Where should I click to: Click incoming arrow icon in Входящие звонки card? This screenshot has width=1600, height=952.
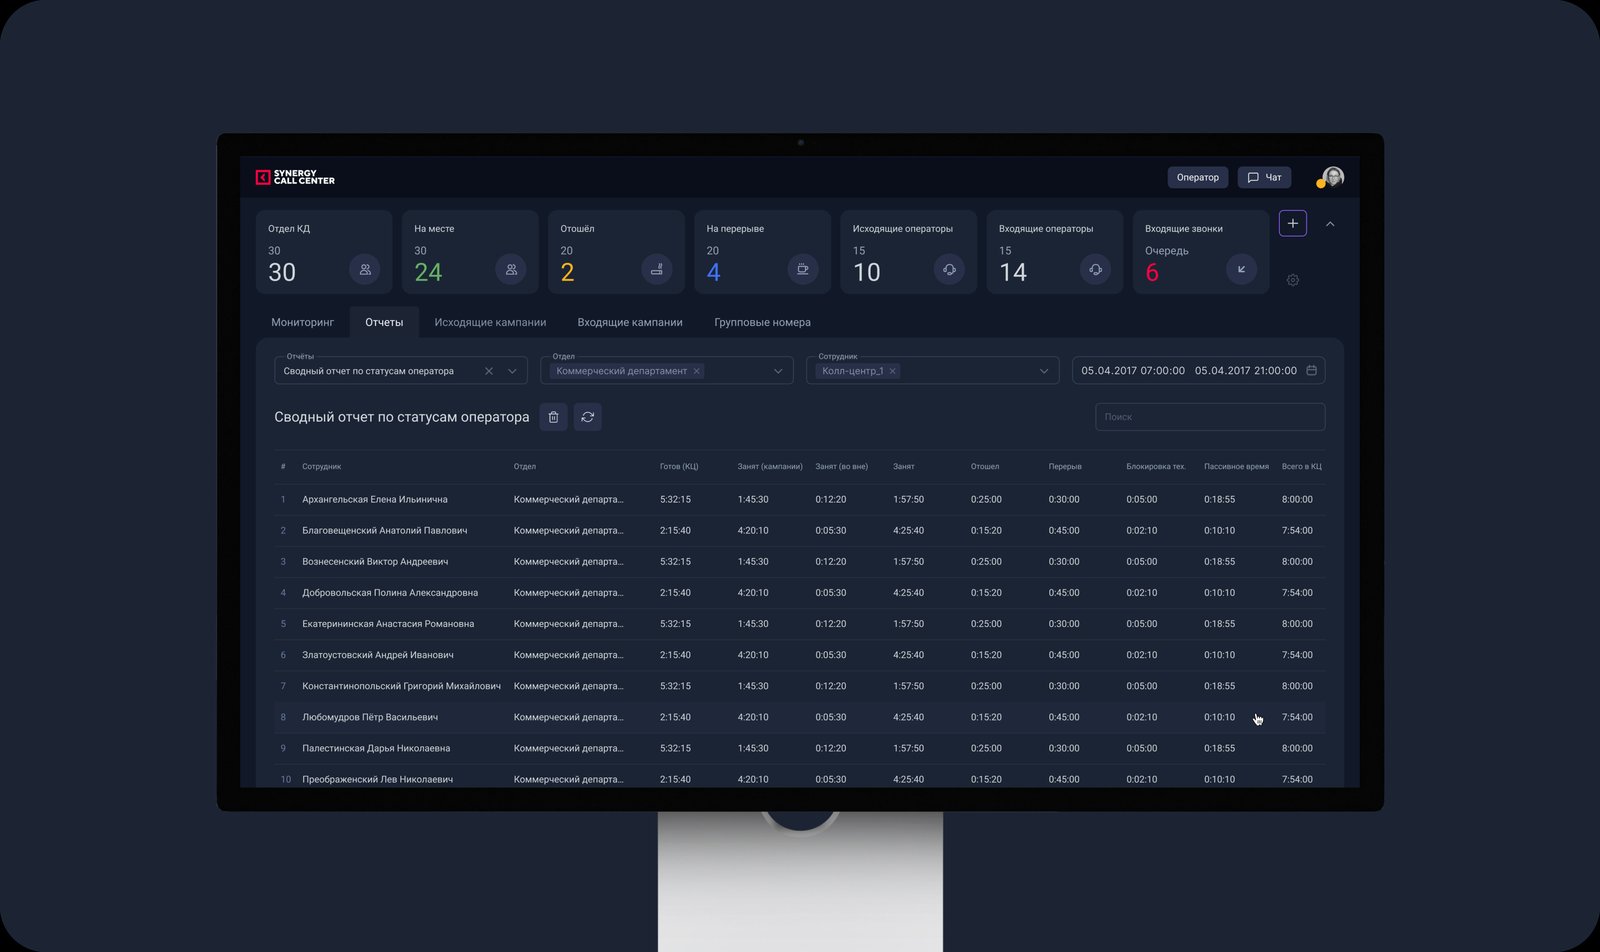tap(1241, 269)
